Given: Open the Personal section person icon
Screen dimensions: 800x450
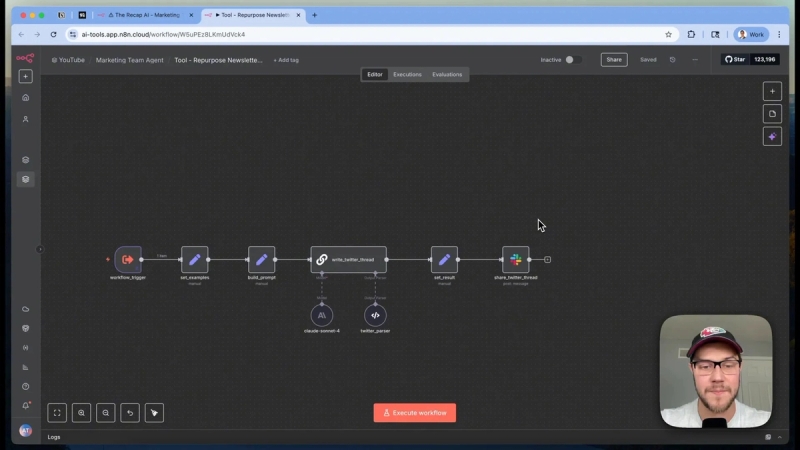Looking at the screenshot, I should 26,119.
